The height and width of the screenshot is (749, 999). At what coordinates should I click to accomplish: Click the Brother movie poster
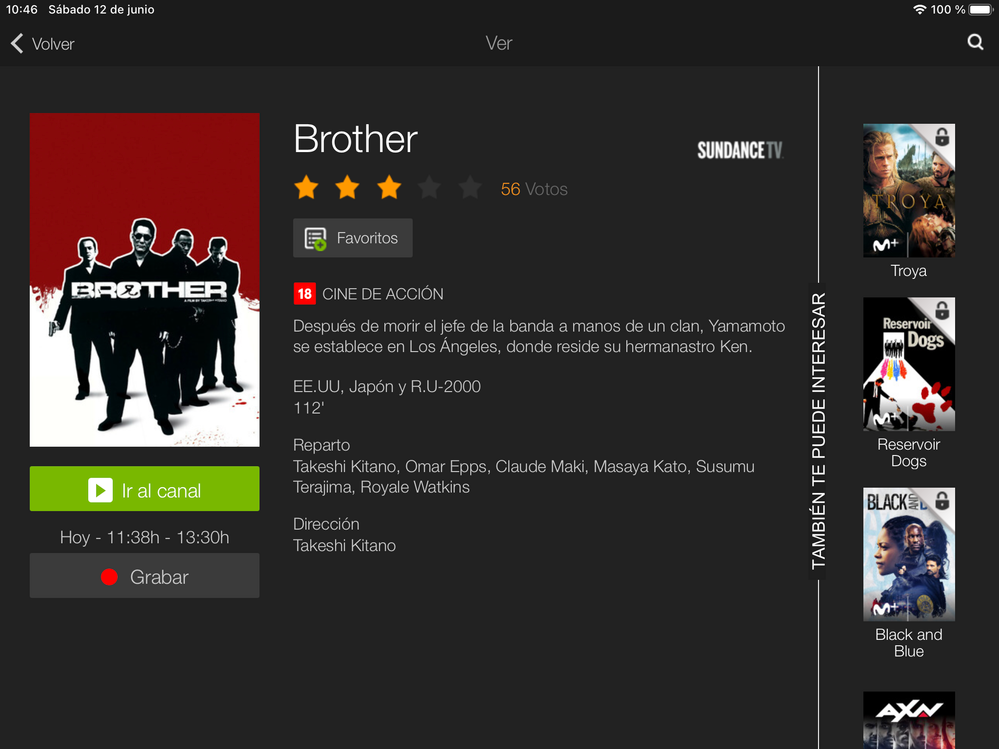coord(145,280)
